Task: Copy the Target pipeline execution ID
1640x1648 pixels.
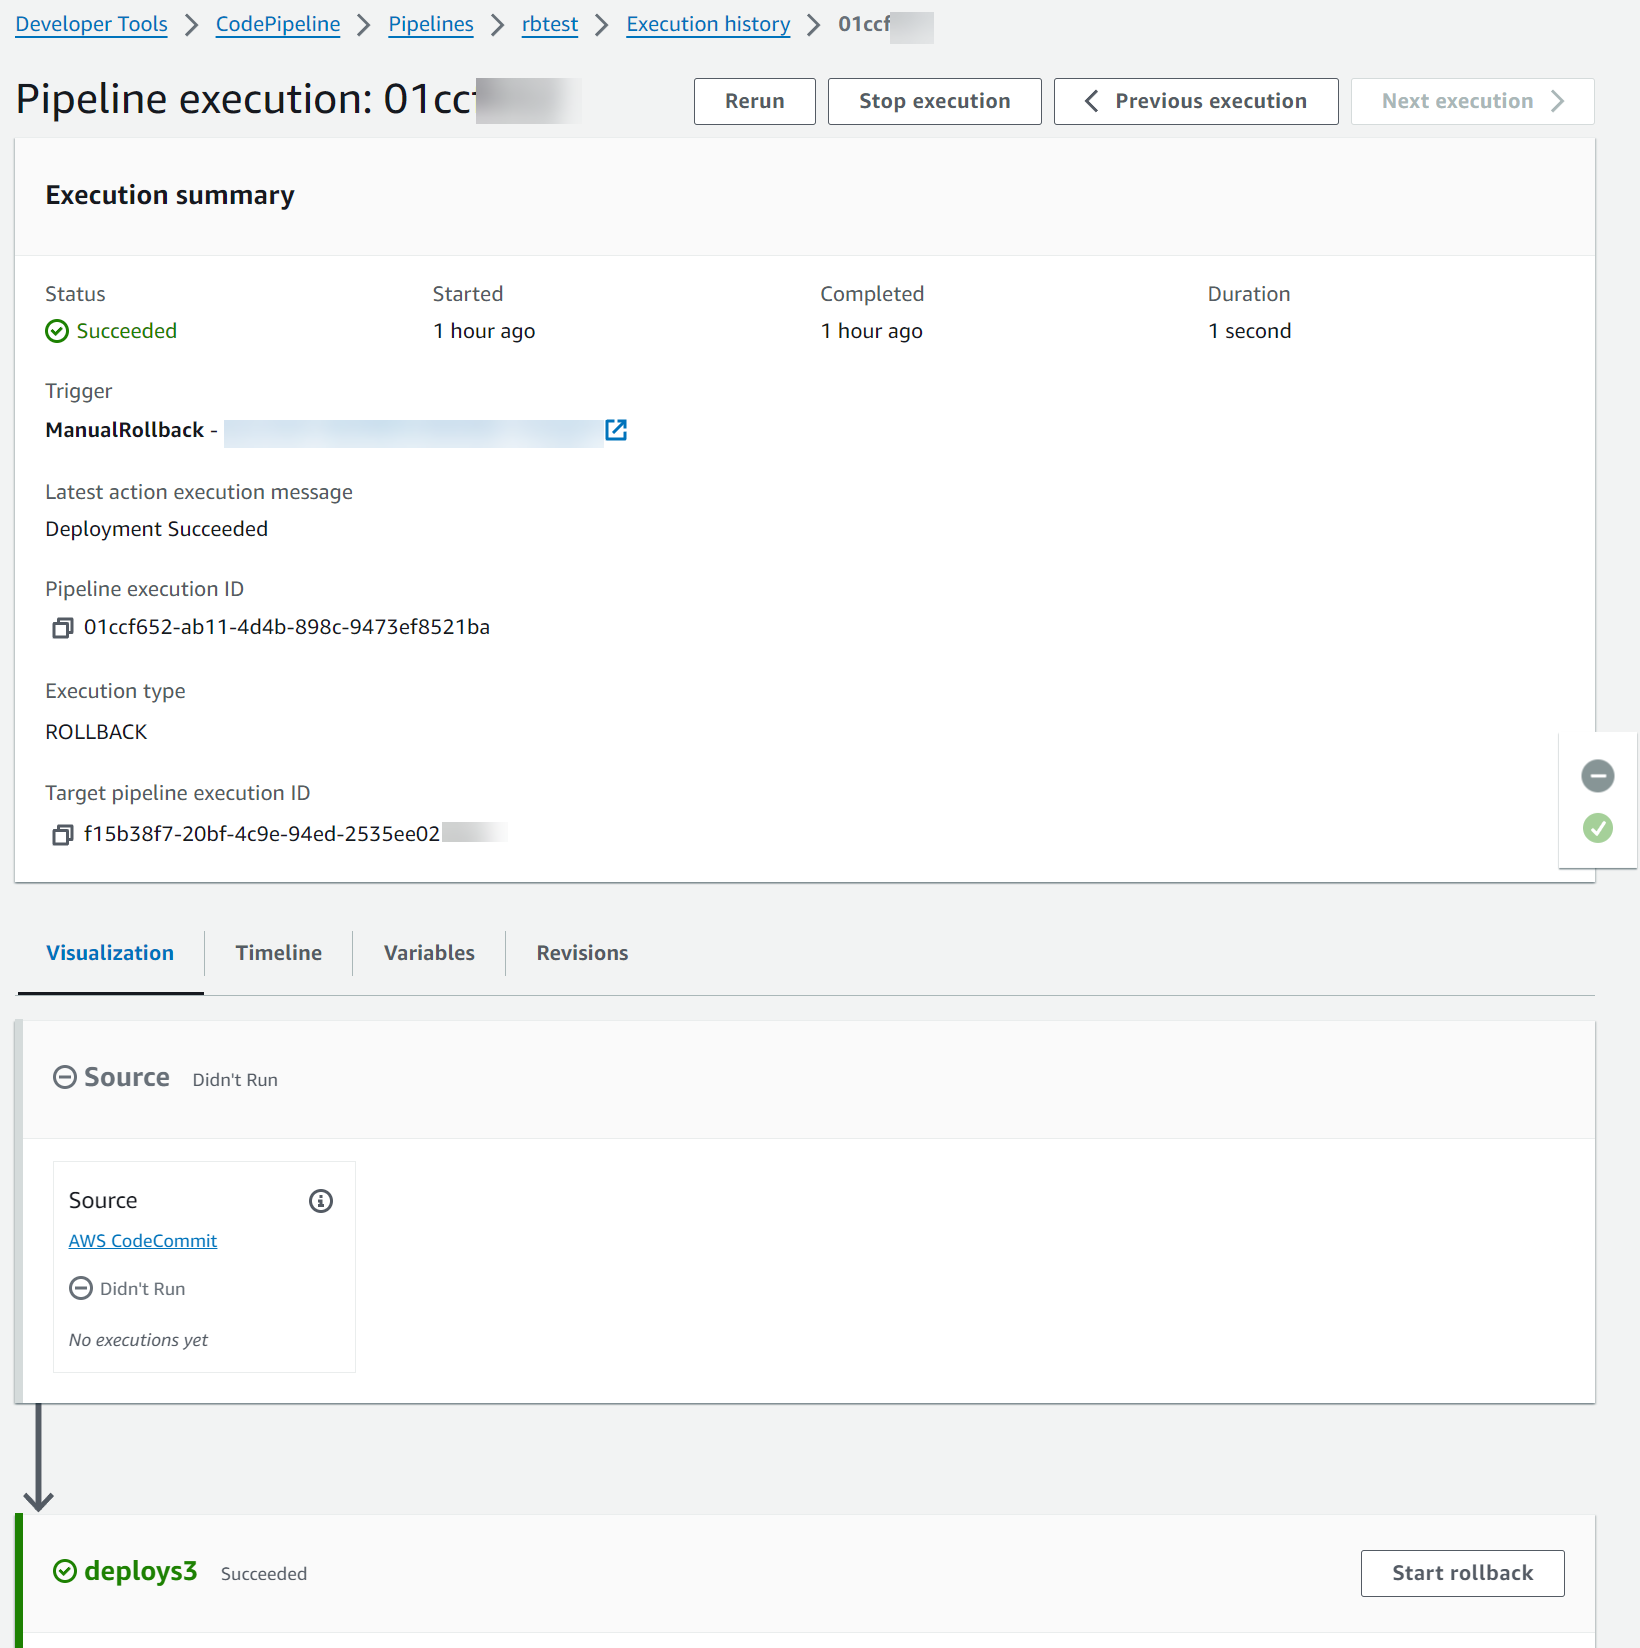Action: point(61,834)
